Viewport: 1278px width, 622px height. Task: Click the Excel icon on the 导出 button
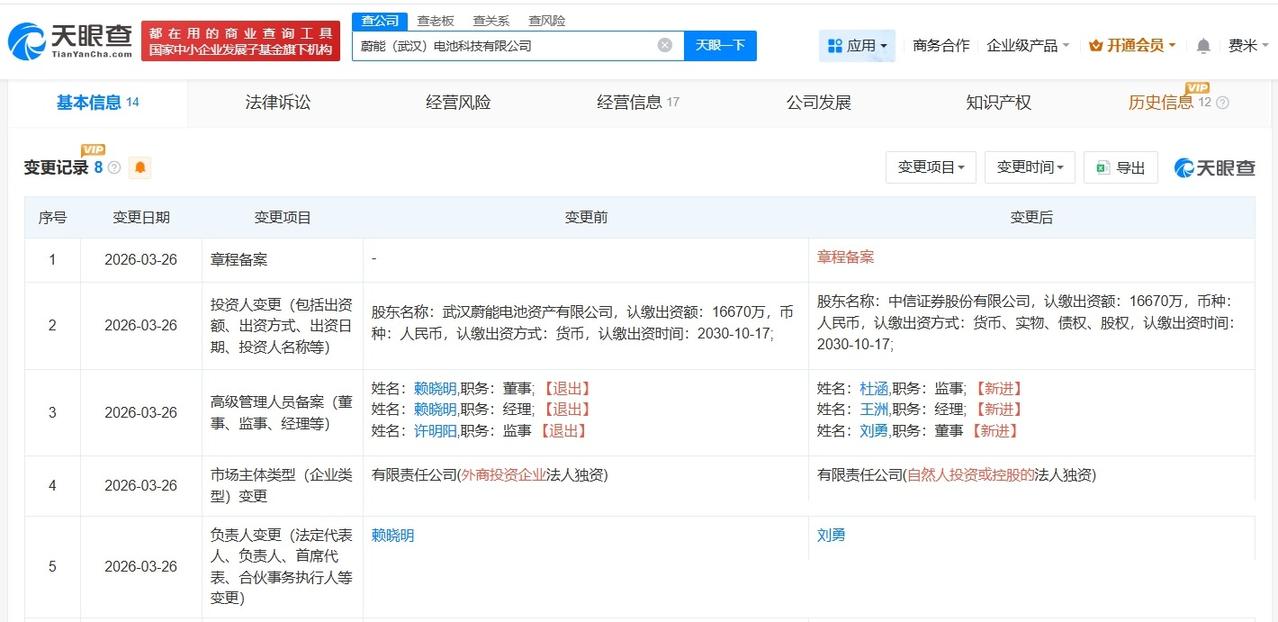click(x=1102, y=166)
